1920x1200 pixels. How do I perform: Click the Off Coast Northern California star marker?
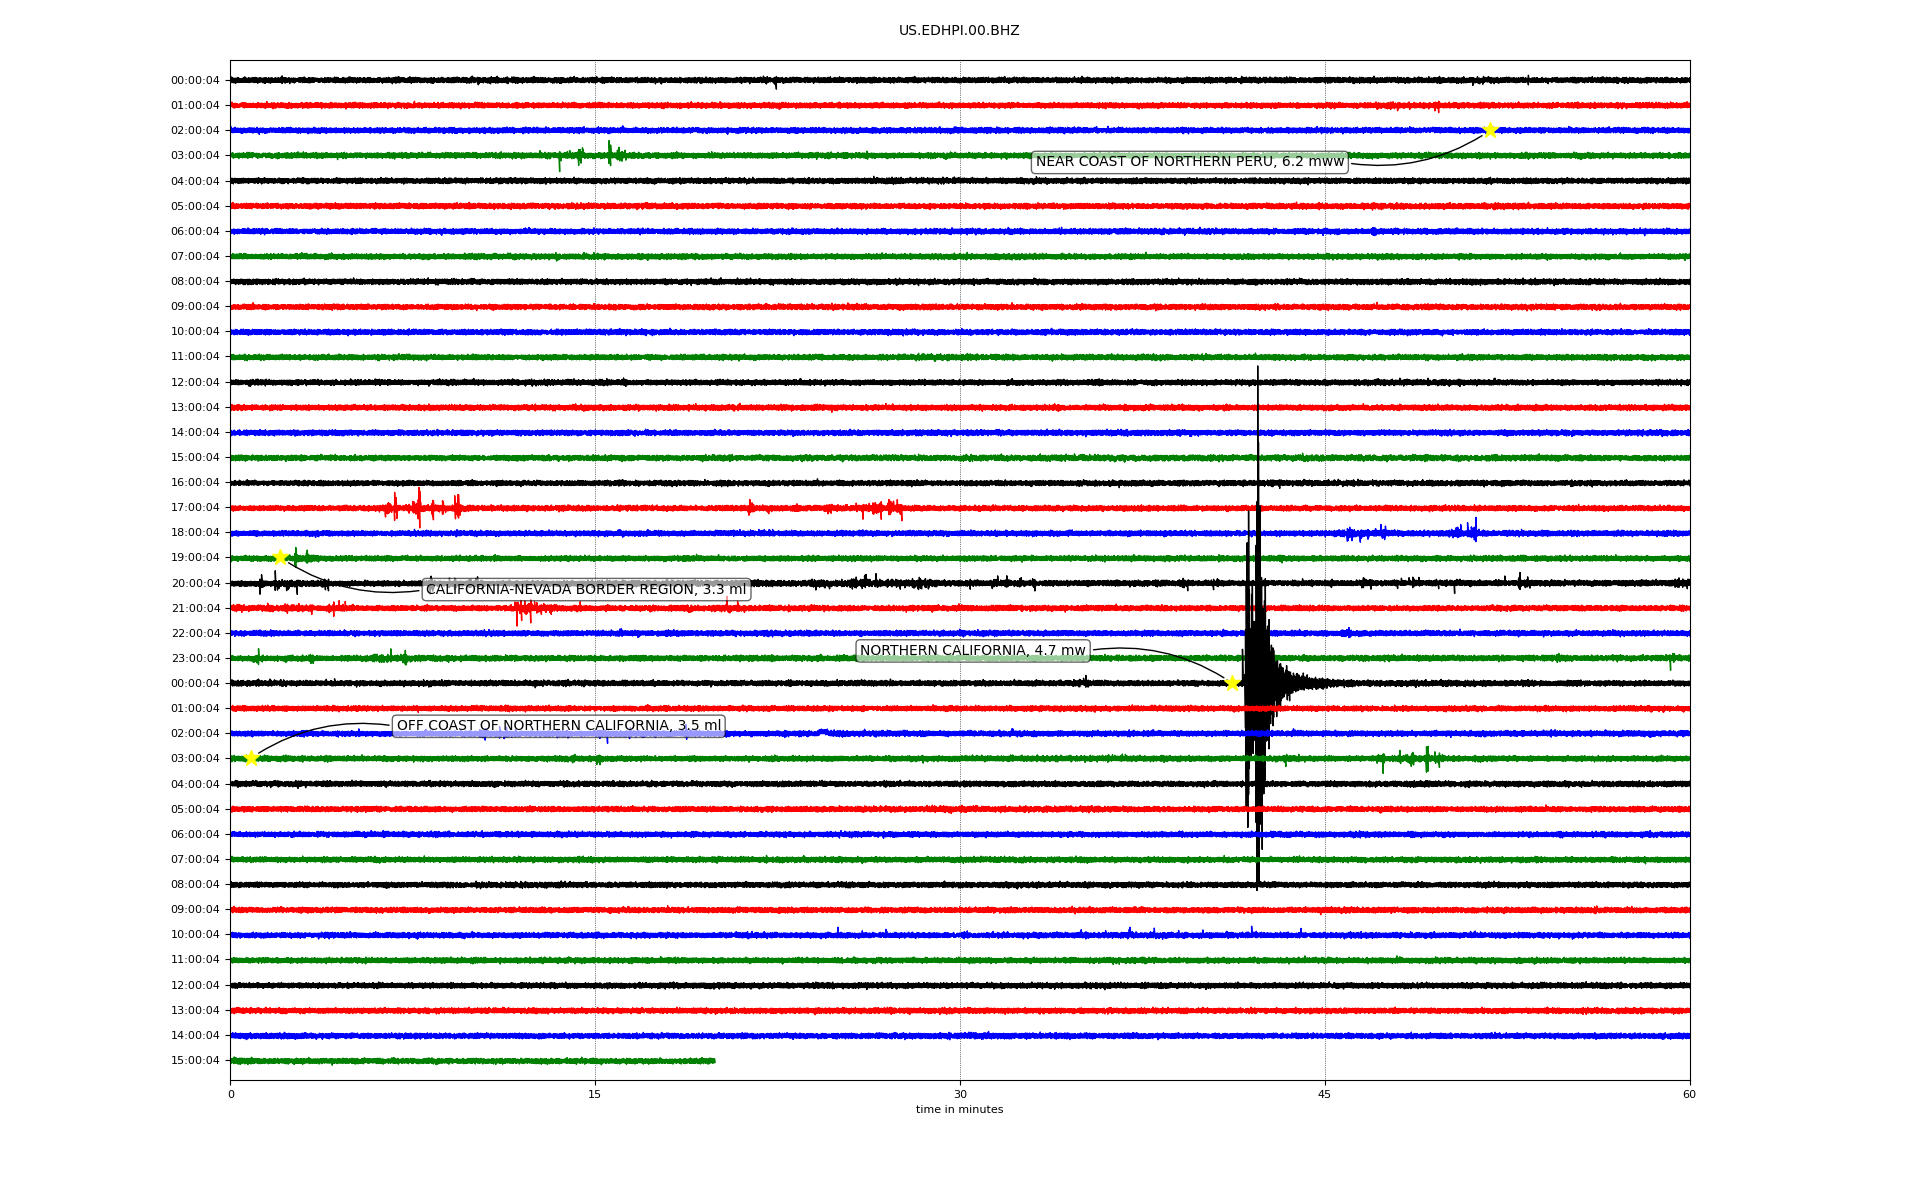coord(251,758)
